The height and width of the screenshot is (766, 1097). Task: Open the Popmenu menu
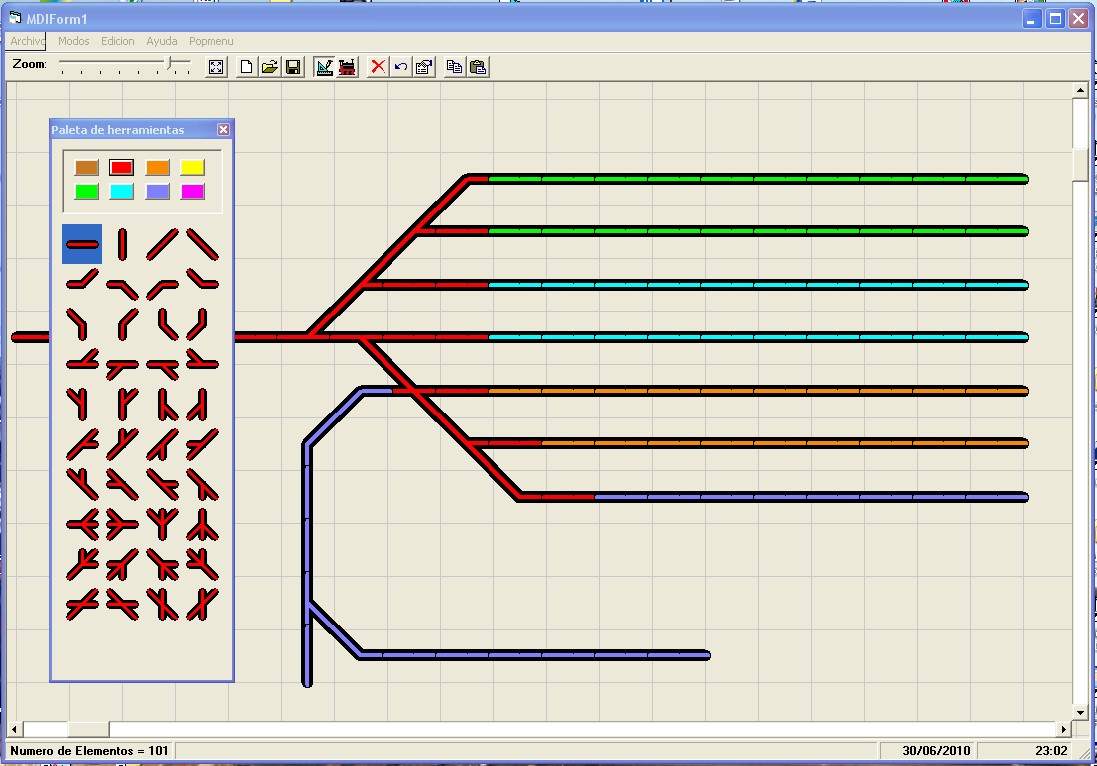pos(211,41)
